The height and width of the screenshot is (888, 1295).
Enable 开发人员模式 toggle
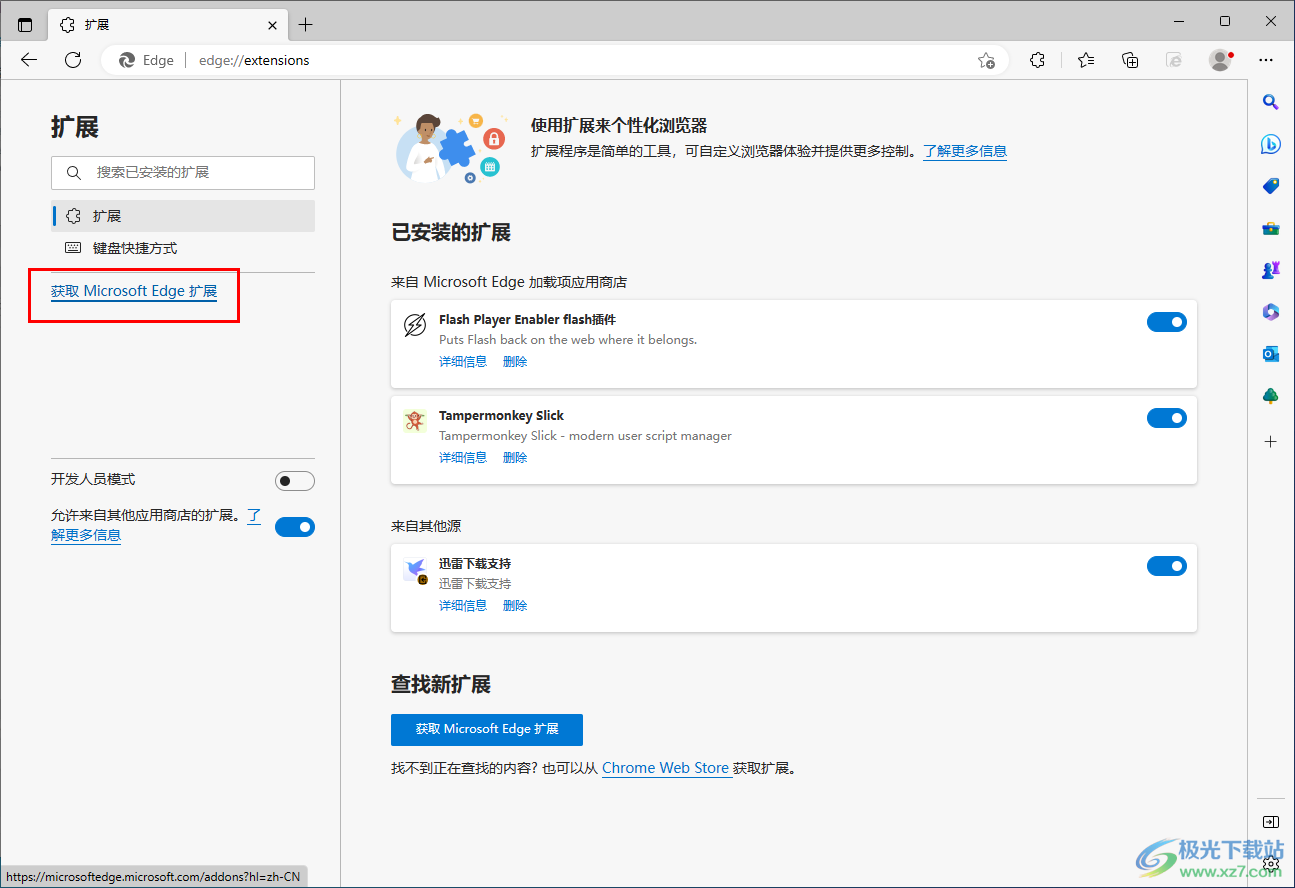(295, 481)
